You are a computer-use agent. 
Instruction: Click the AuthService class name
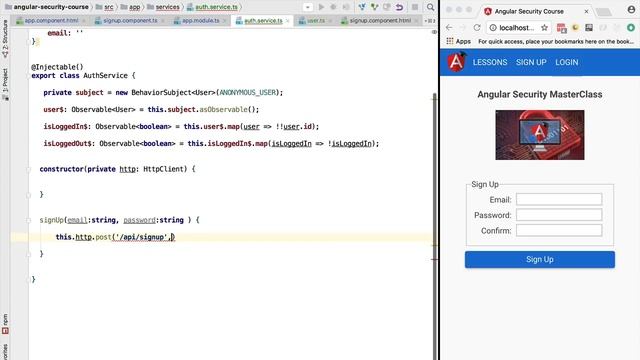105,76
